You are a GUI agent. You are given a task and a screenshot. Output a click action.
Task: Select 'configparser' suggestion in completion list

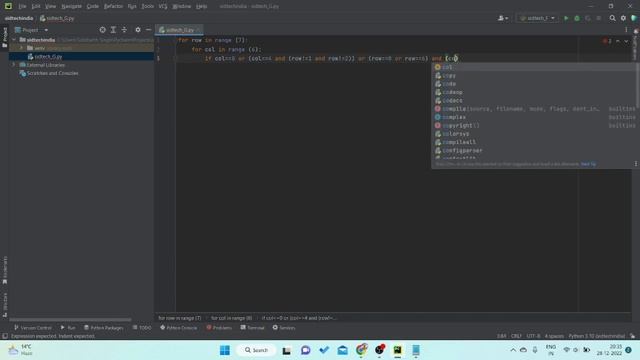tap(535, 150)
